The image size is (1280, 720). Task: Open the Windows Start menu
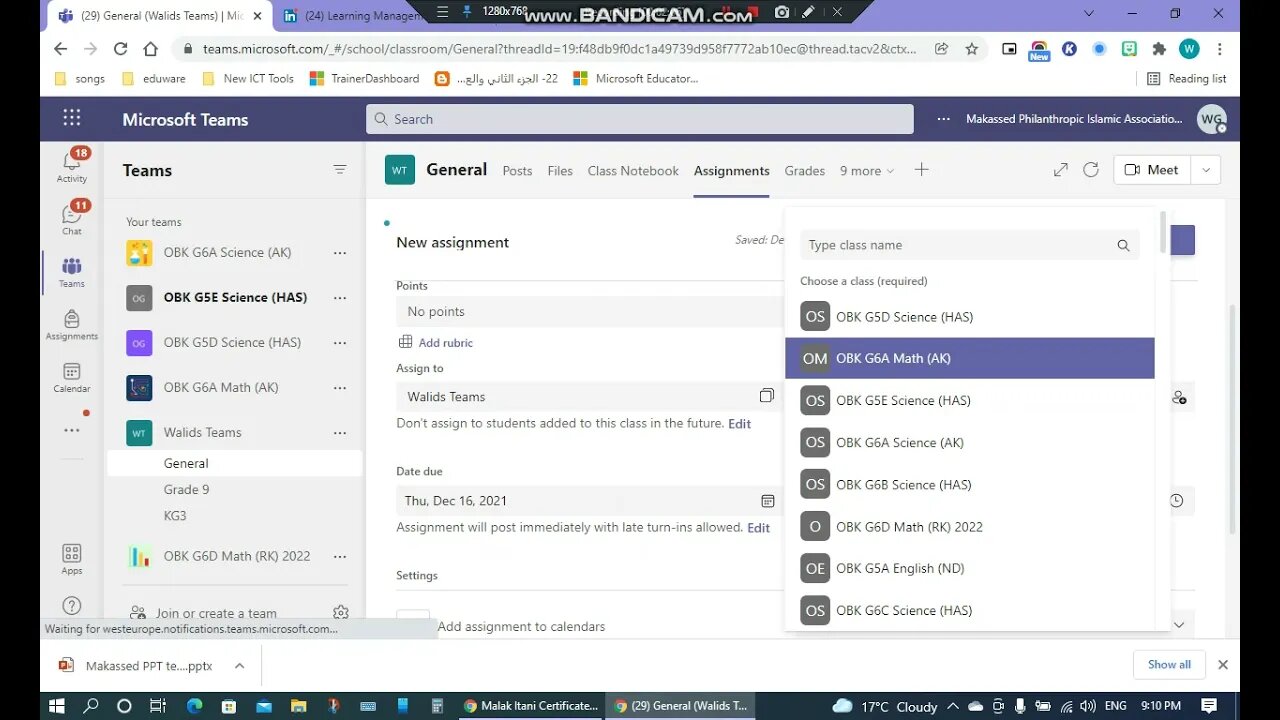(57, 706)
